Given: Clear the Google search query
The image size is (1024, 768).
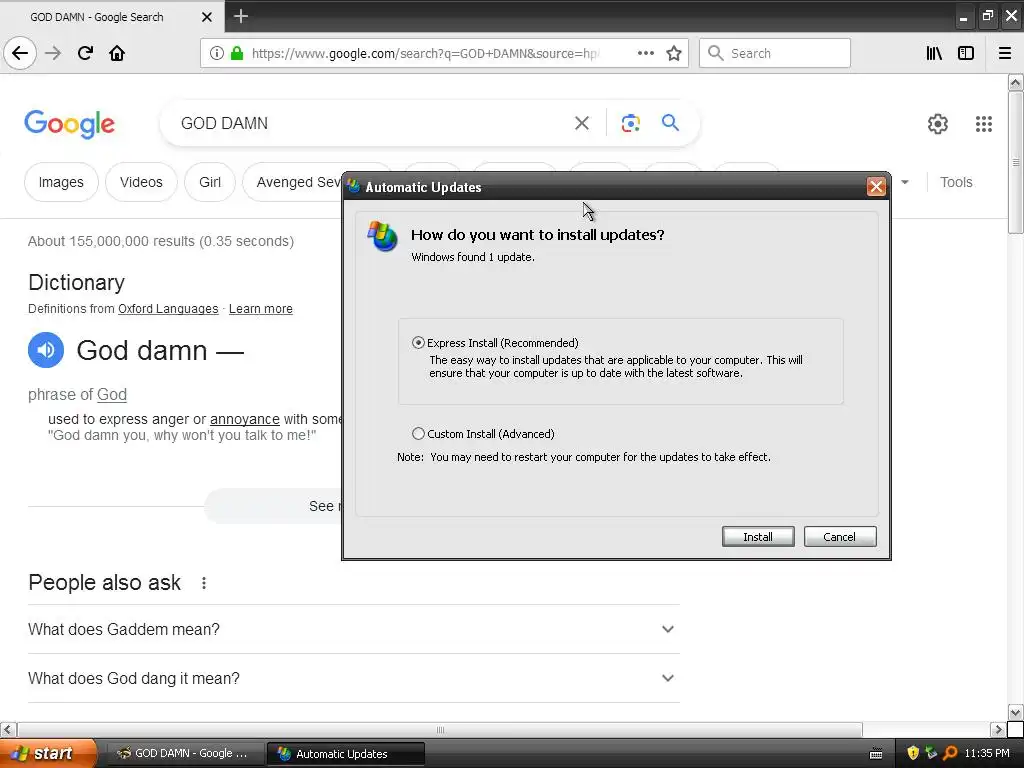Looking at the screenshot, I should (582, 123).
